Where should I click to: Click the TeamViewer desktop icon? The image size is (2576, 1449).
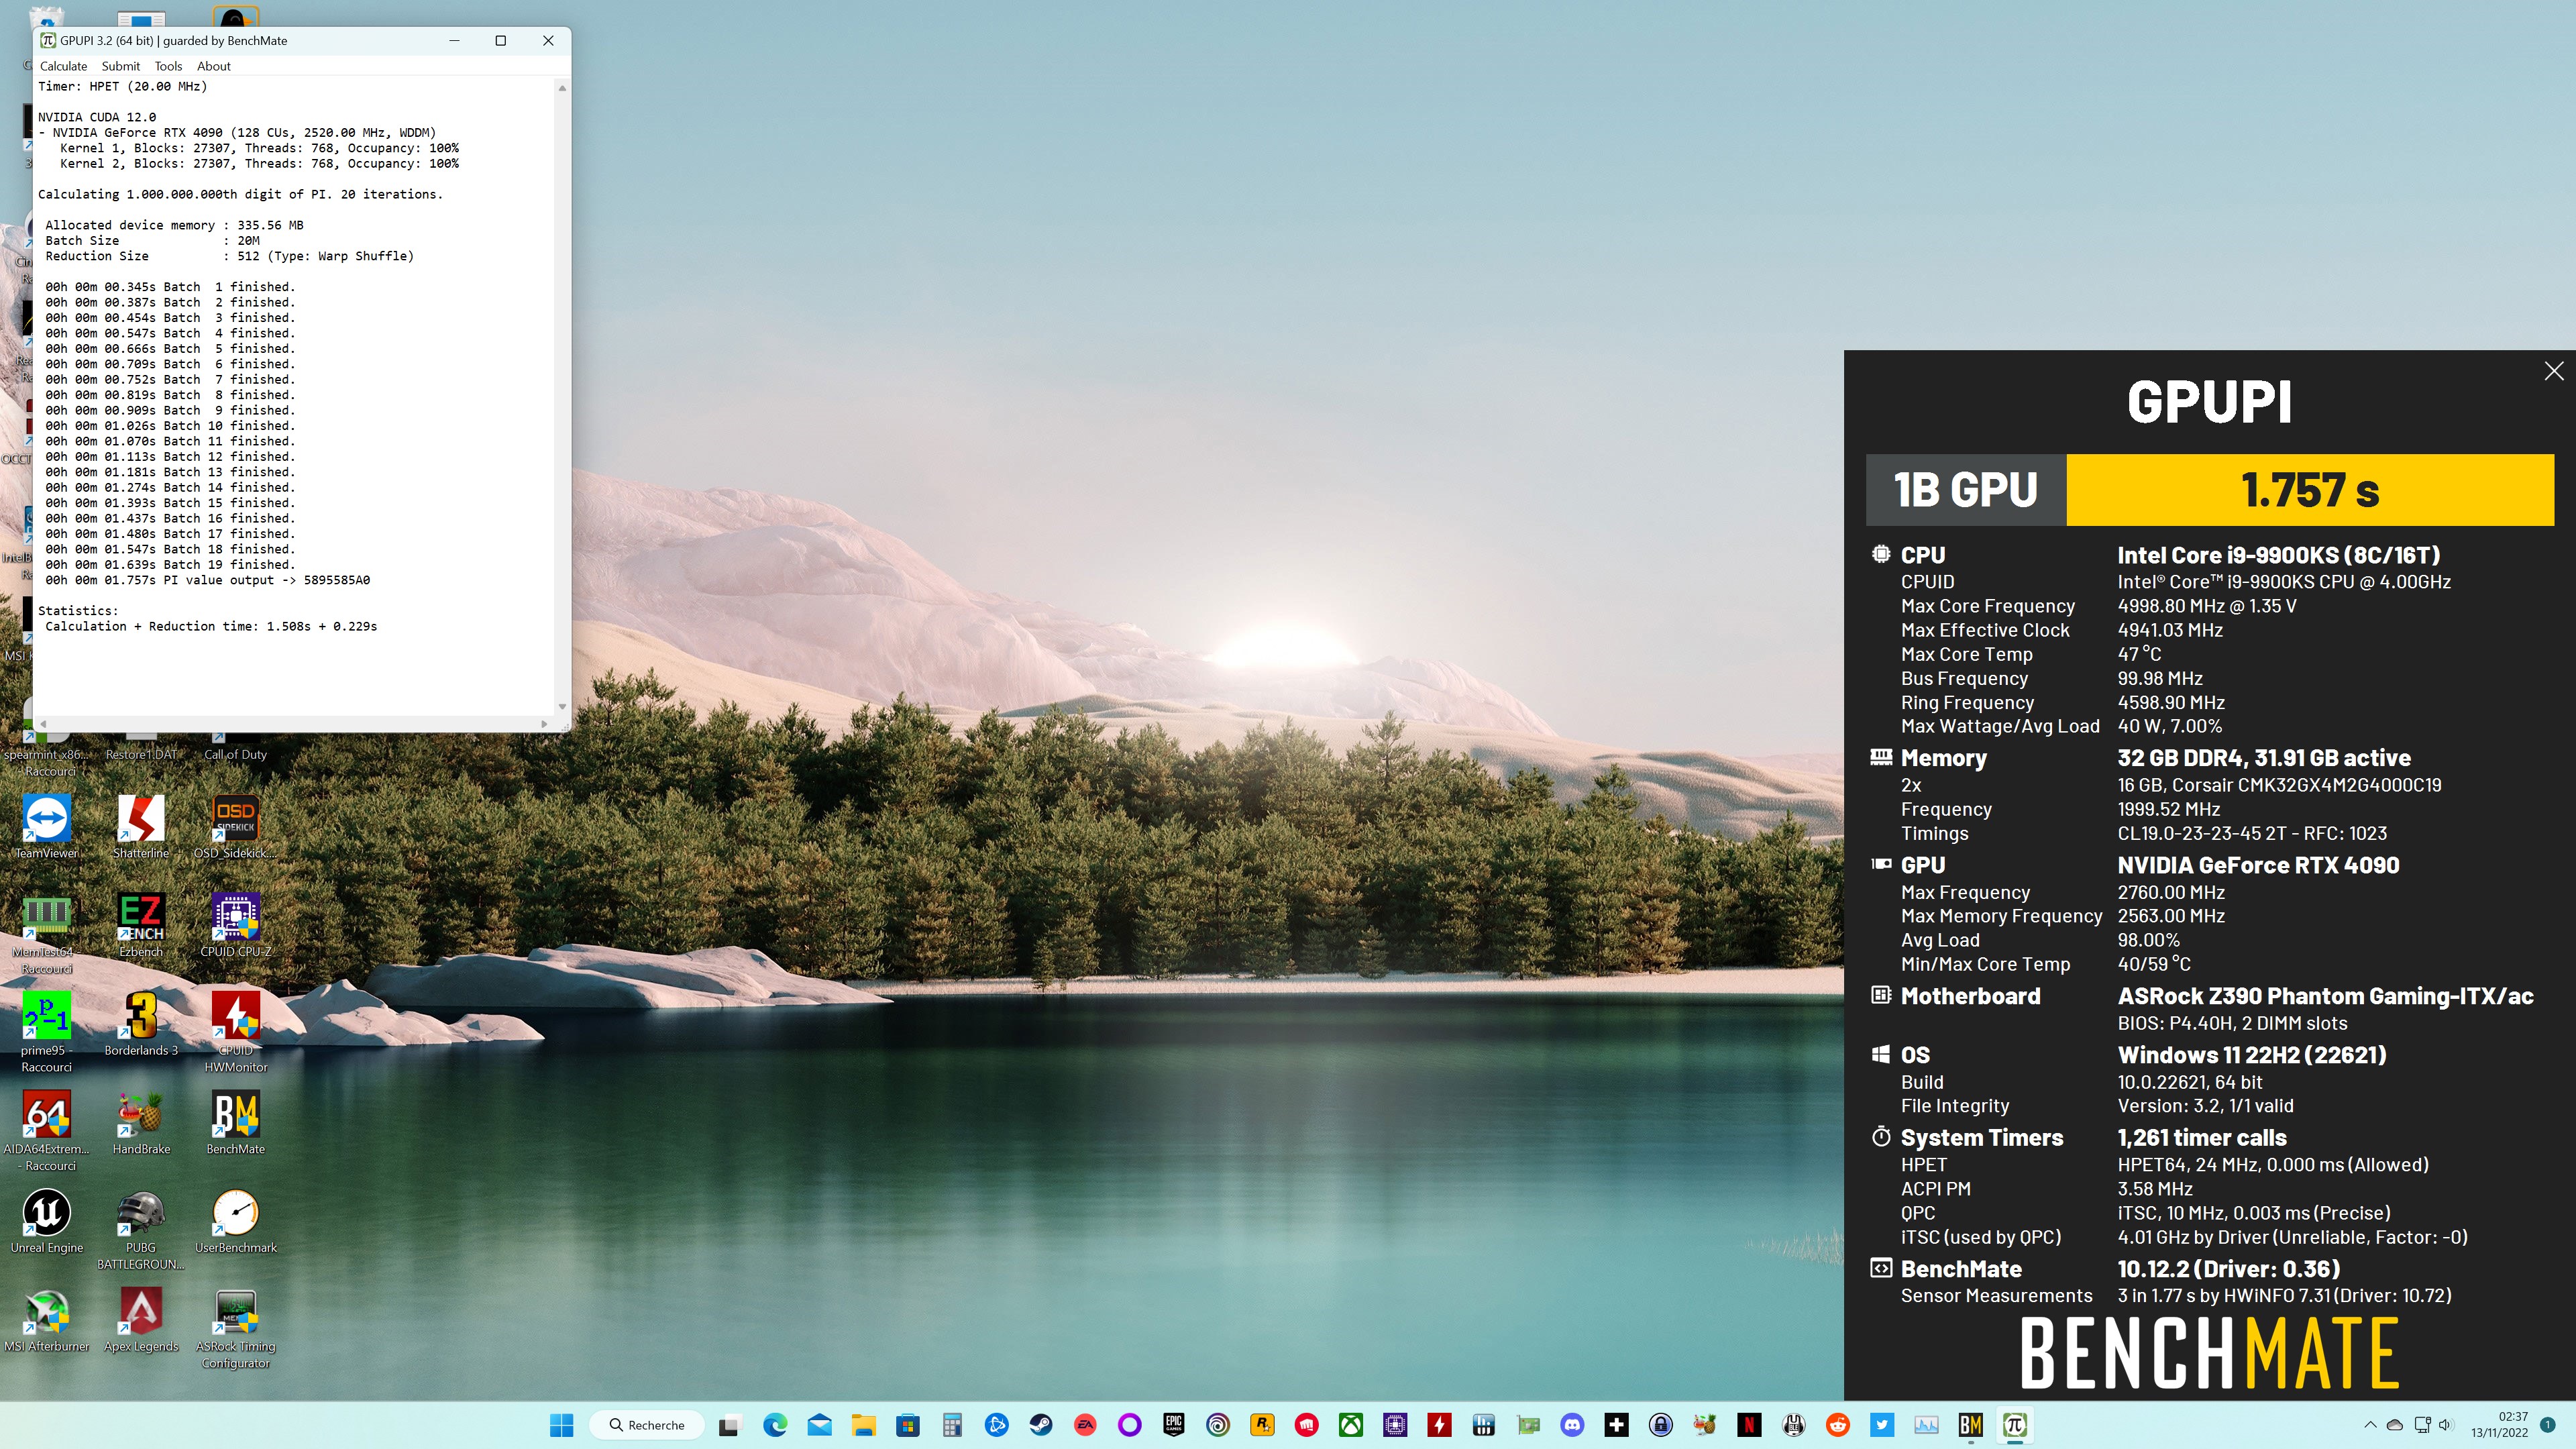46,827
